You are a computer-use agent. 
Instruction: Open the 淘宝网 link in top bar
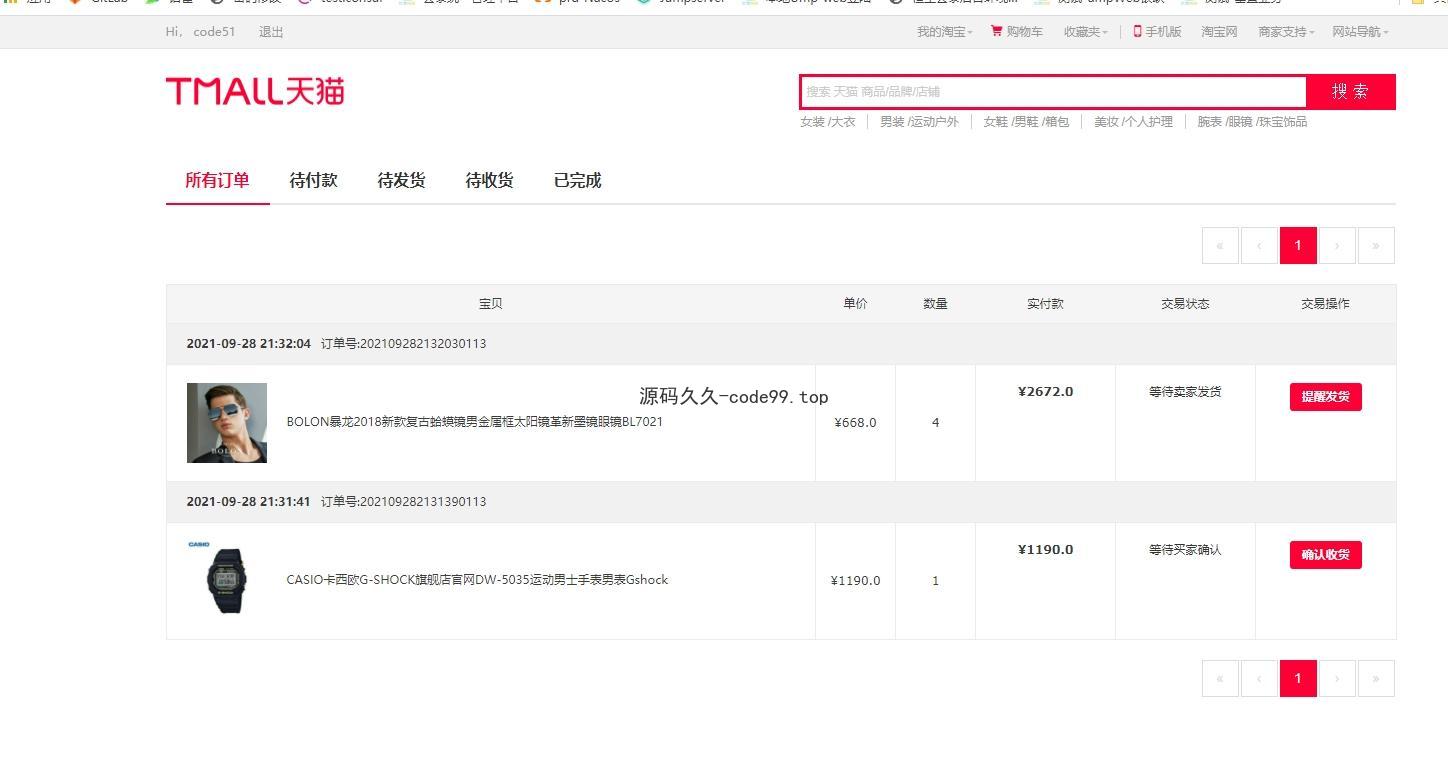[1219, 31]
